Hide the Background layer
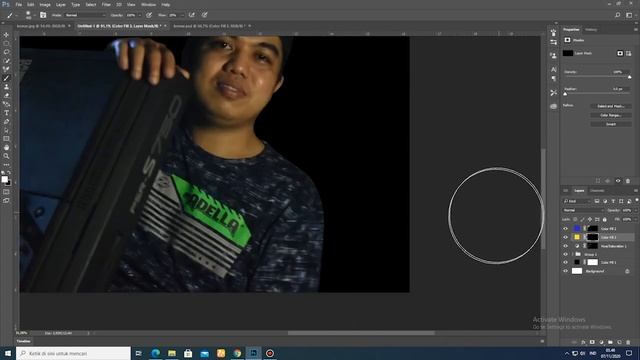Viewport: 640px width, 360px height. pos(565,271)
